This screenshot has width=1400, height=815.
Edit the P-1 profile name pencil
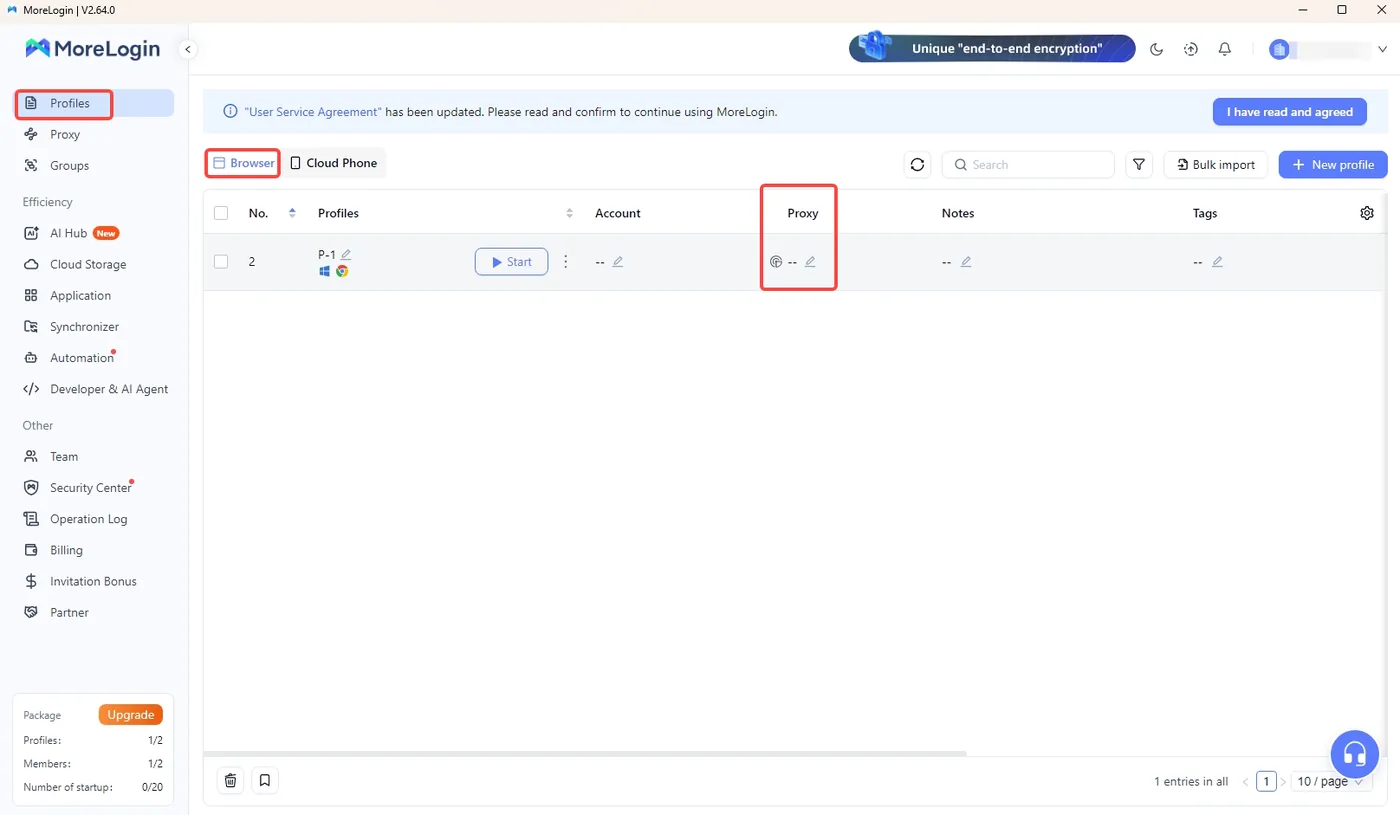(346, 254)
